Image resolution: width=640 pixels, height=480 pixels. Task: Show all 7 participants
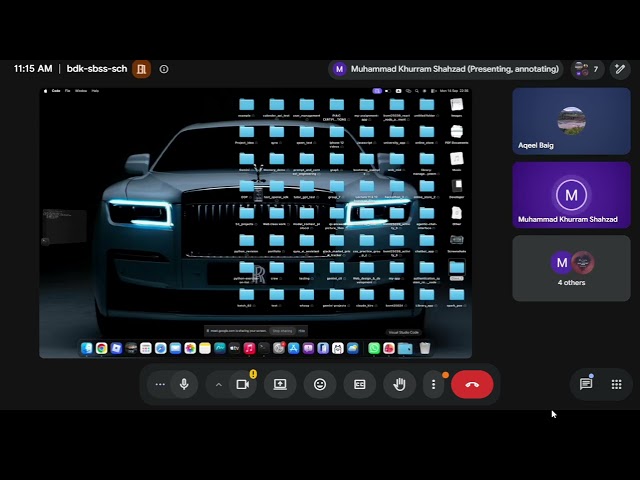coord(587,69)
